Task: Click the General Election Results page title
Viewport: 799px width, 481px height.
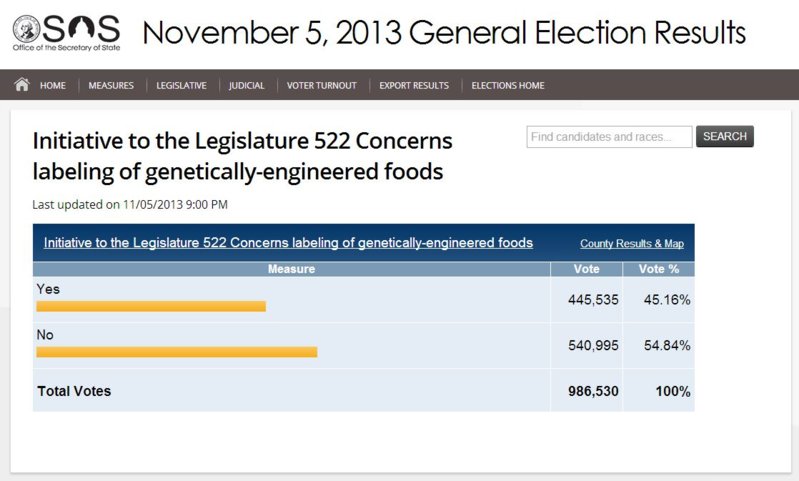Action: (x=444, y=33)
